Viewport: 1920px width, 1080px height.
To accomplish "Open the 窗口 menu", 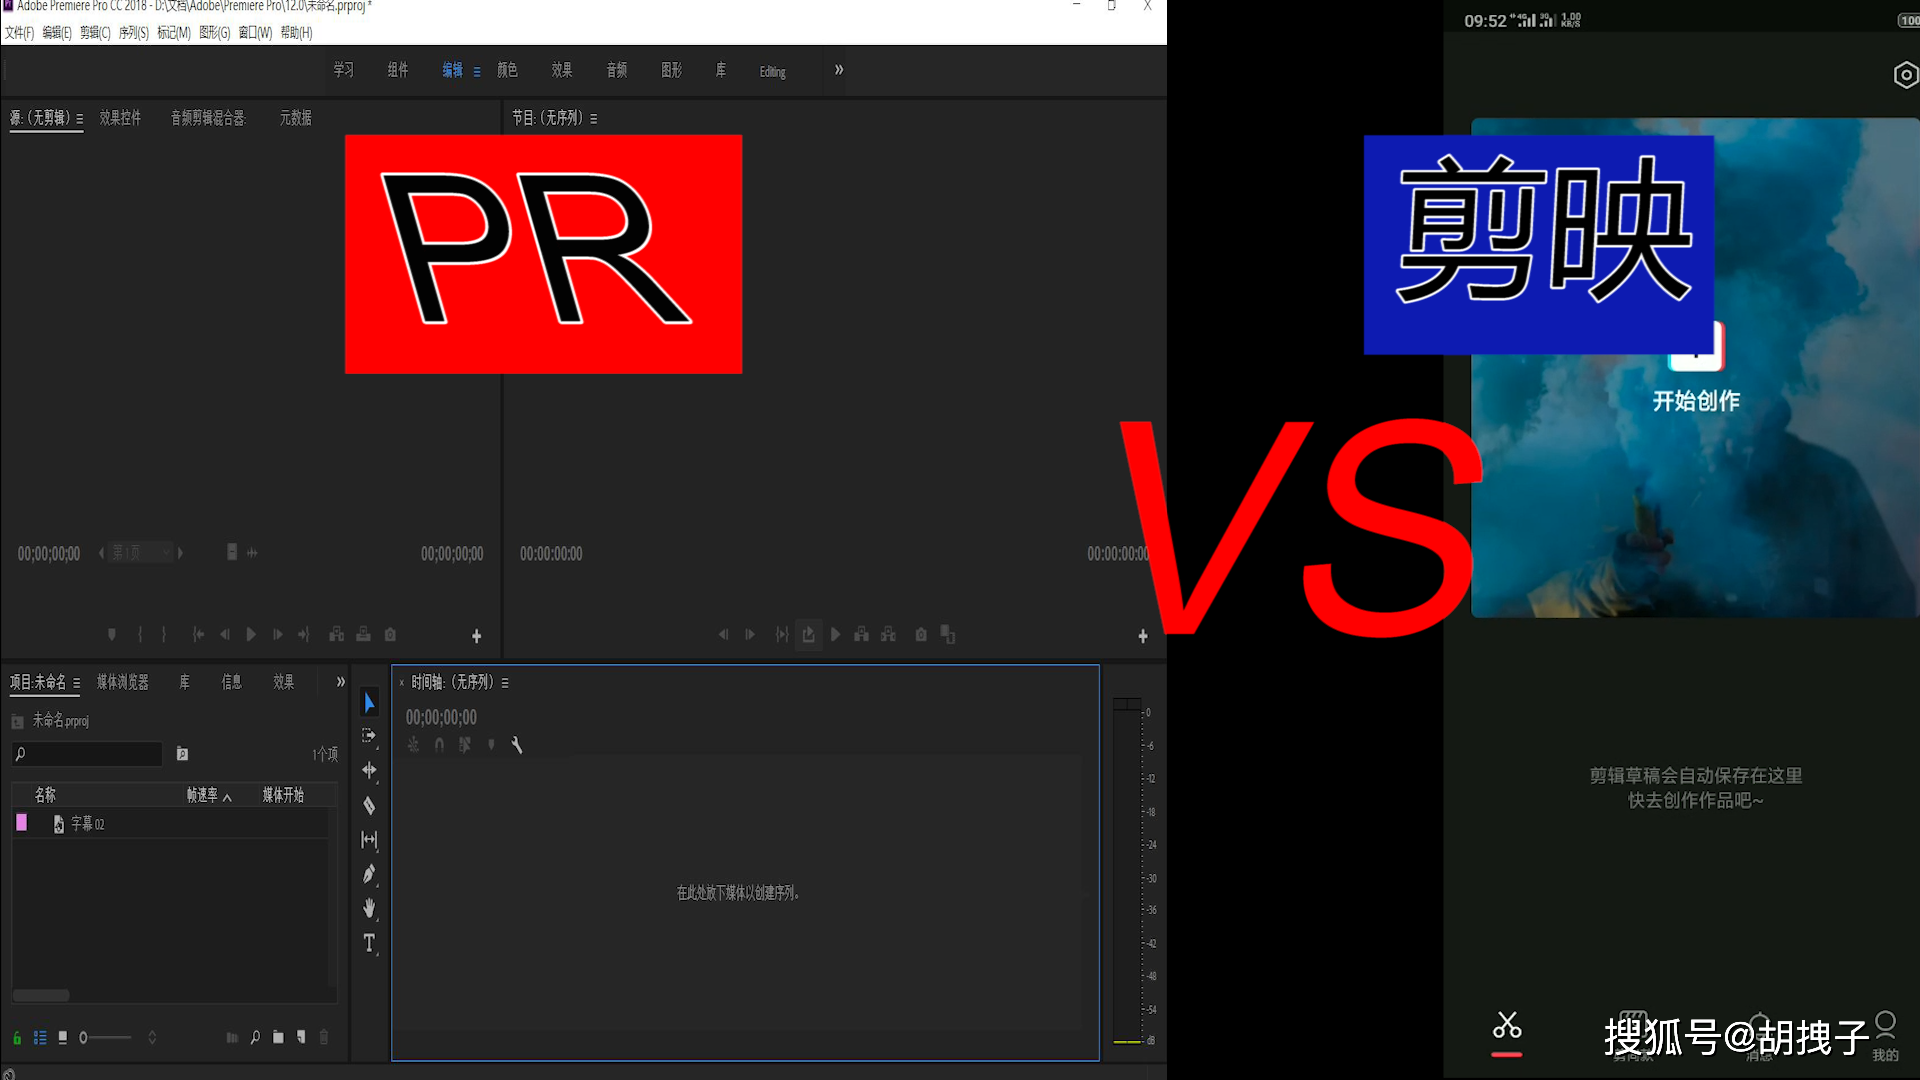I will 255,33.
